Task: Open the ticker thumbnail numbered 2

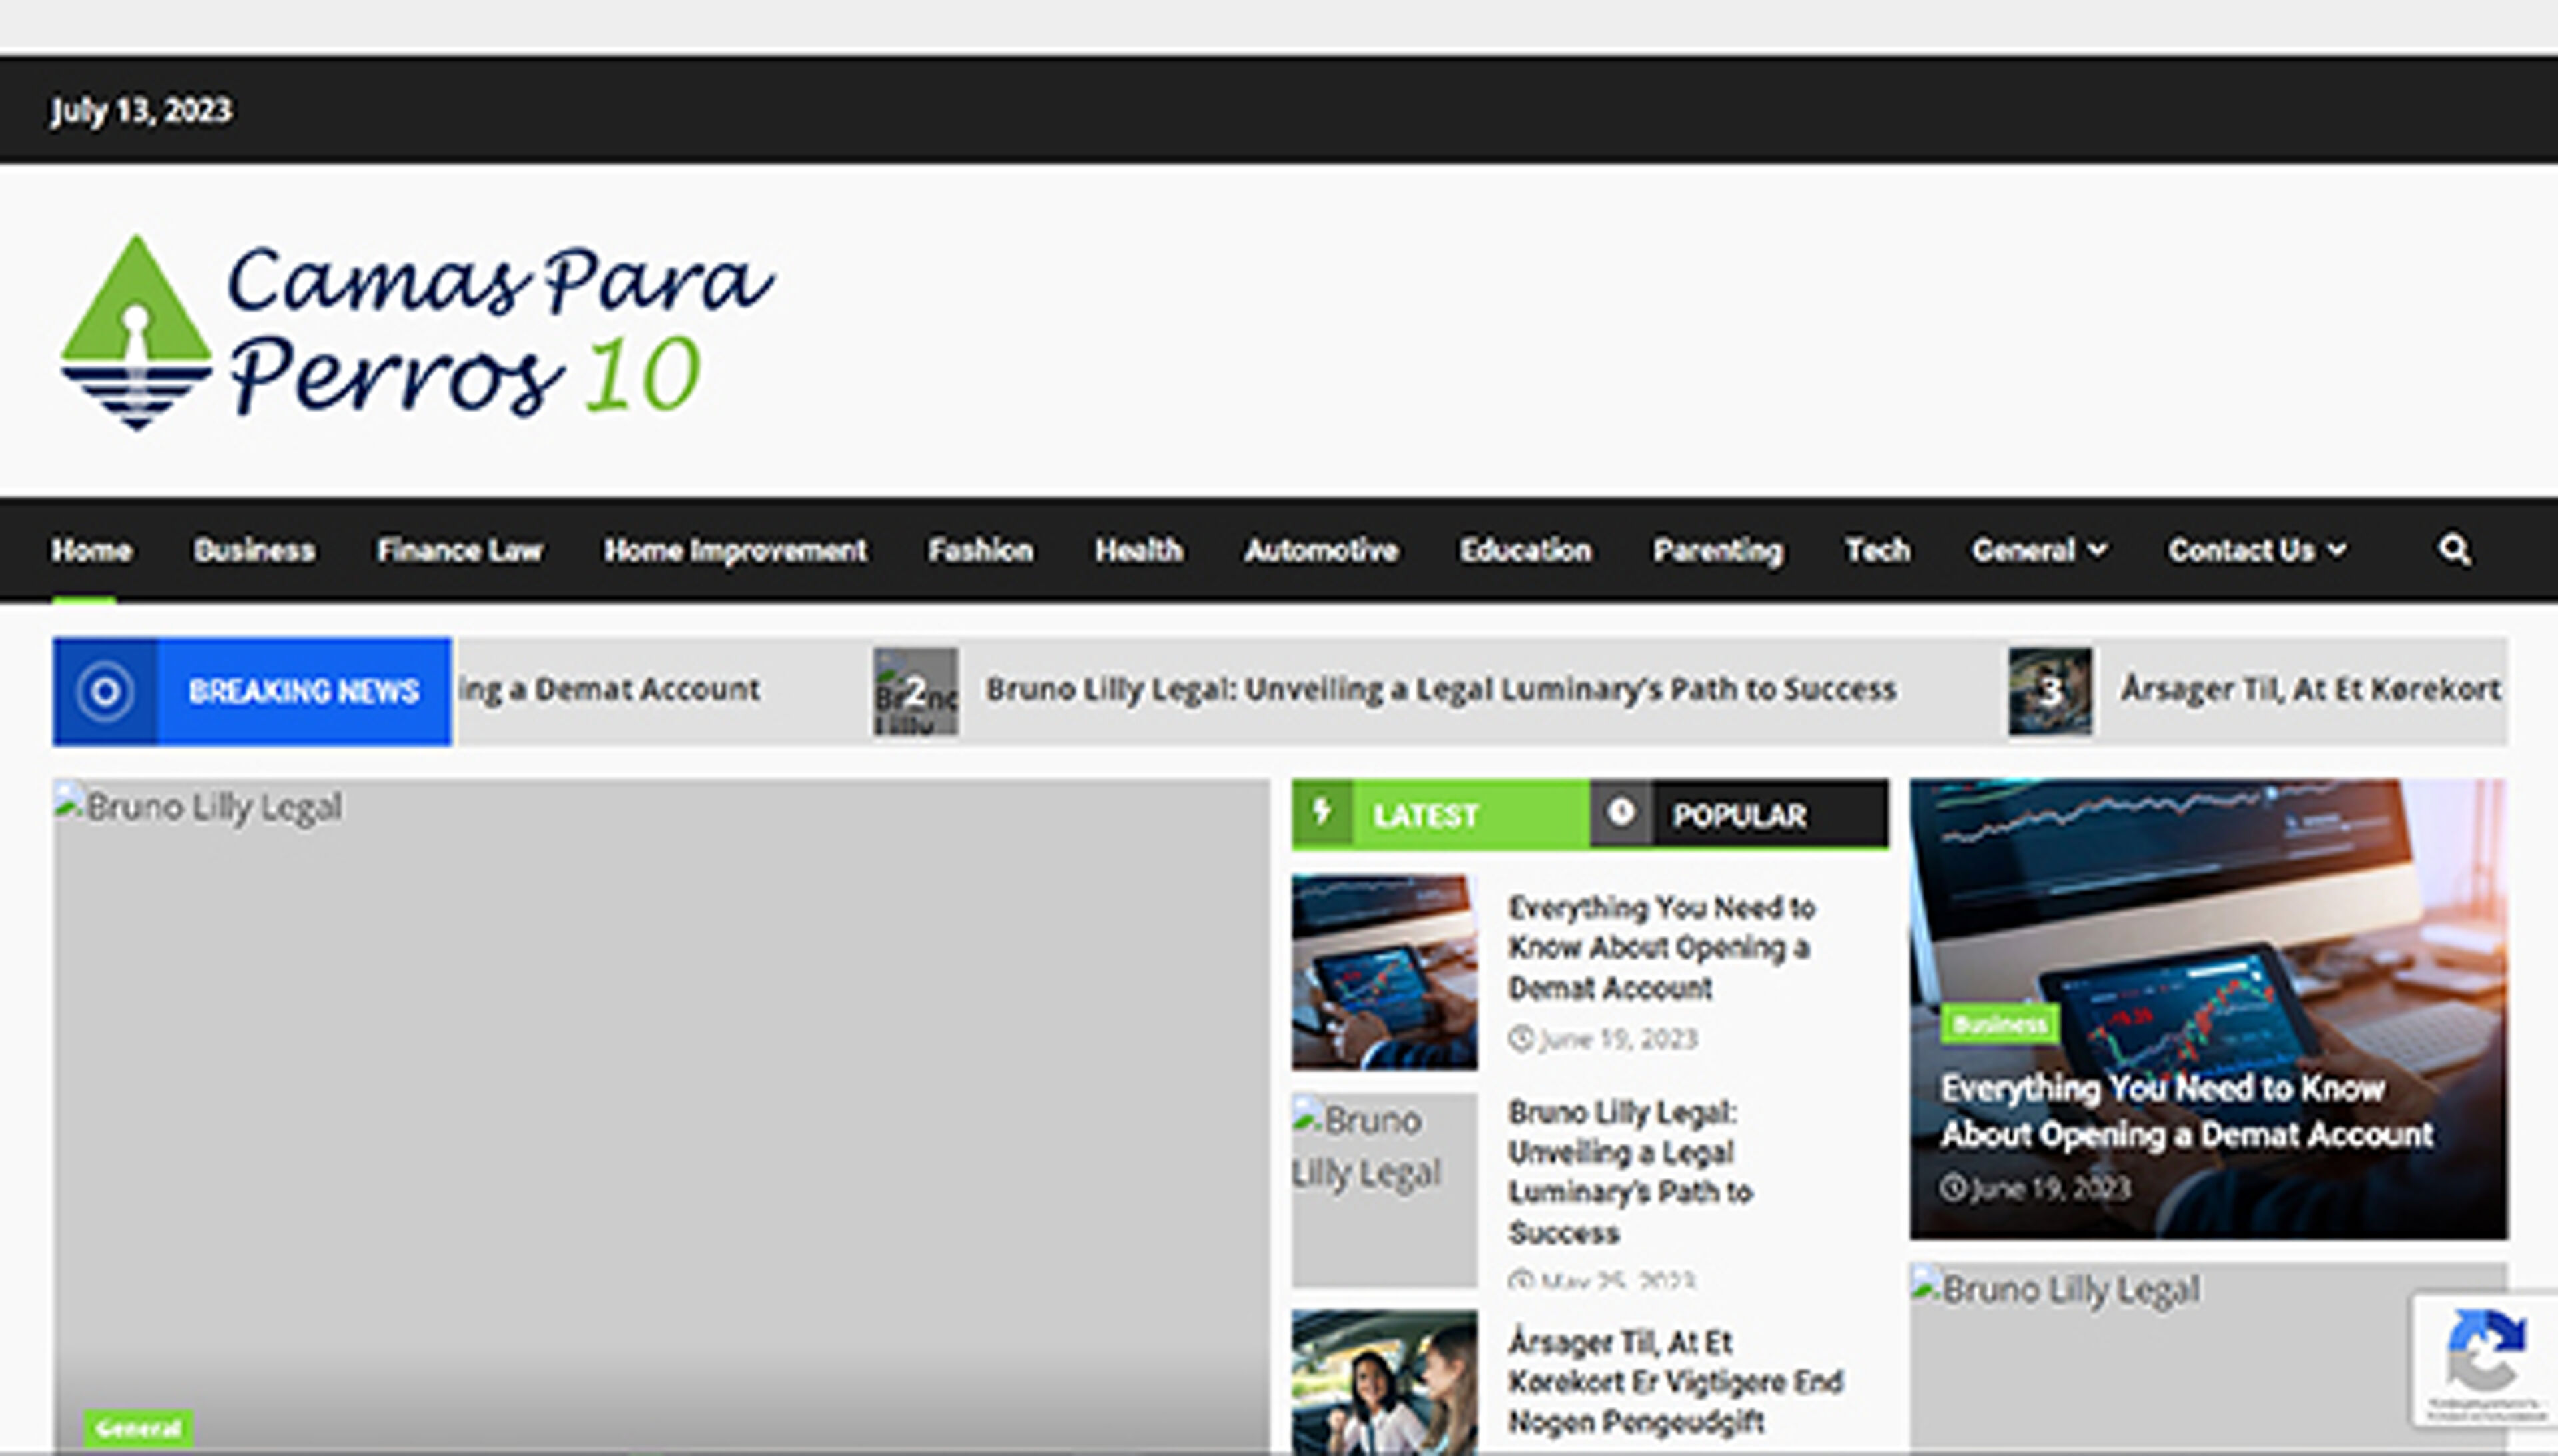Action: click(x=915, y=691)
